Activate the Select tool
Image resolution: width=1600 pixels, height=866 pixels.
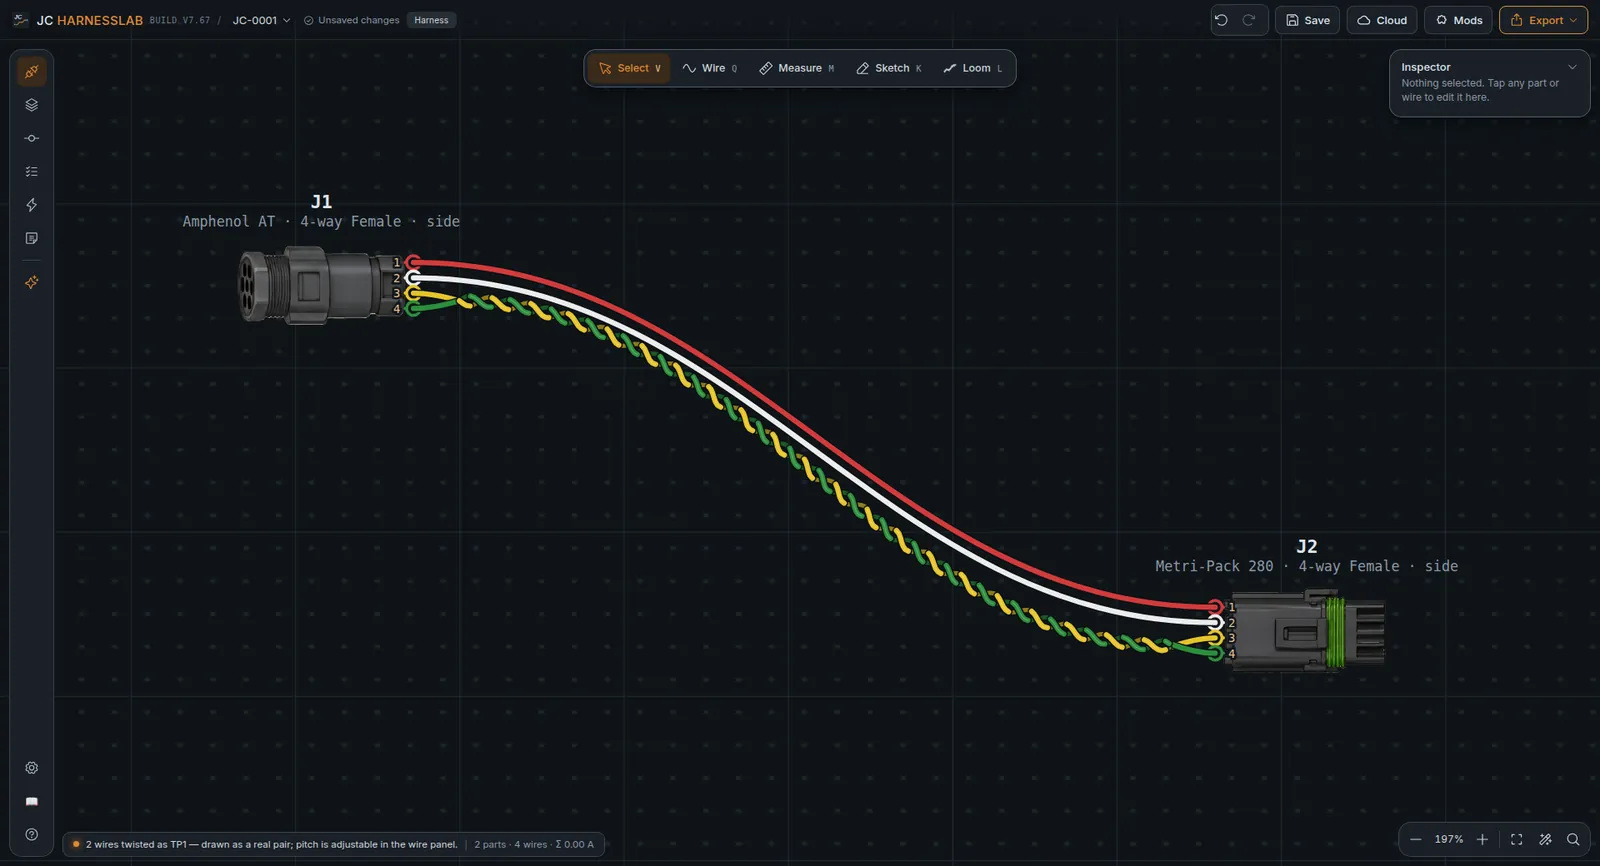click(629, 68)
